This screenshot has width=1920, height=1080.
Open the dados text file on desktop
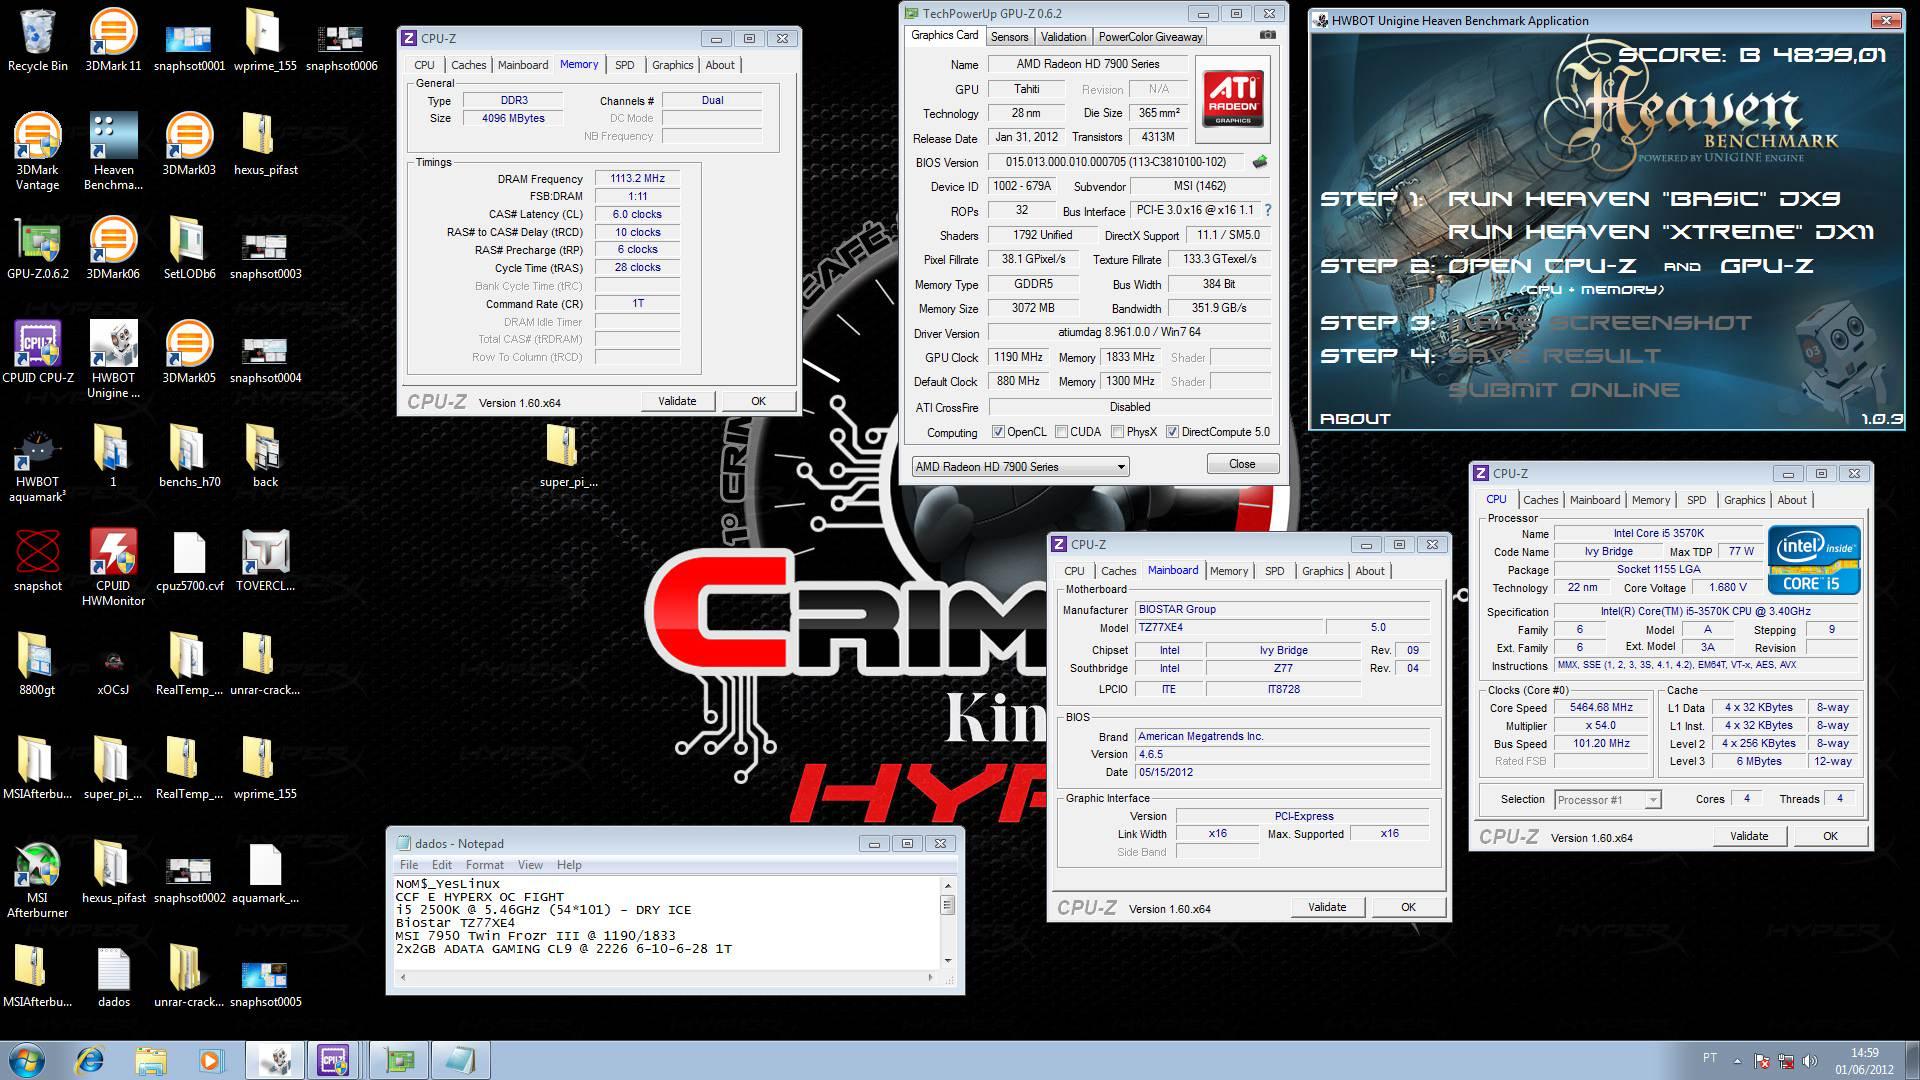click(x=113, y=975)
